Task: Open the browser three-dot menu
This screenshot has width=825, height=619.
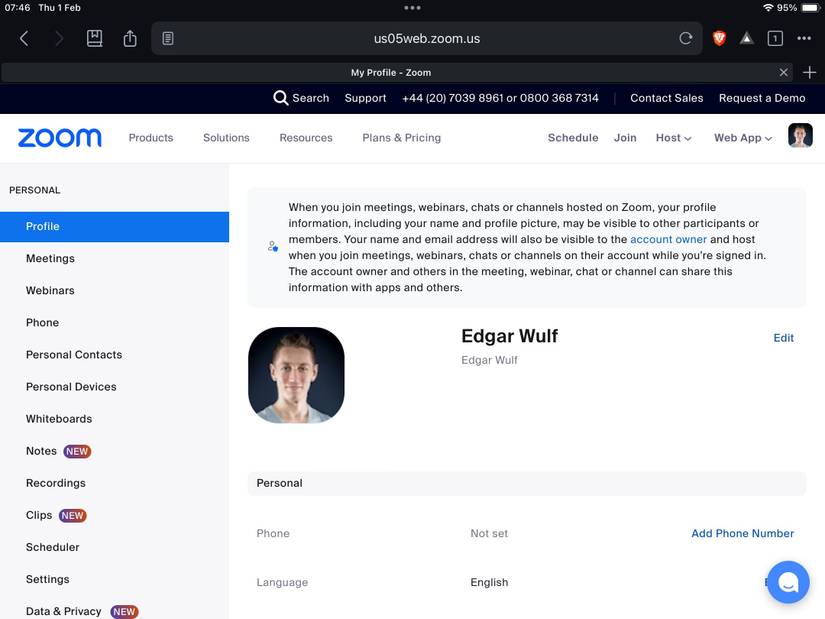Action: click(x=804, y=39)
